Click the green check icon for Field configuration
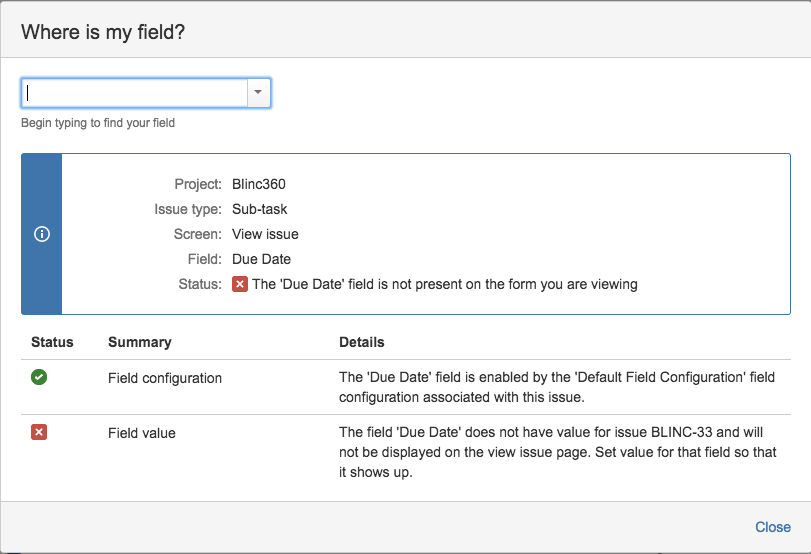Image resolution: width=811 pixels, height=554 pixels. point(40,377)
